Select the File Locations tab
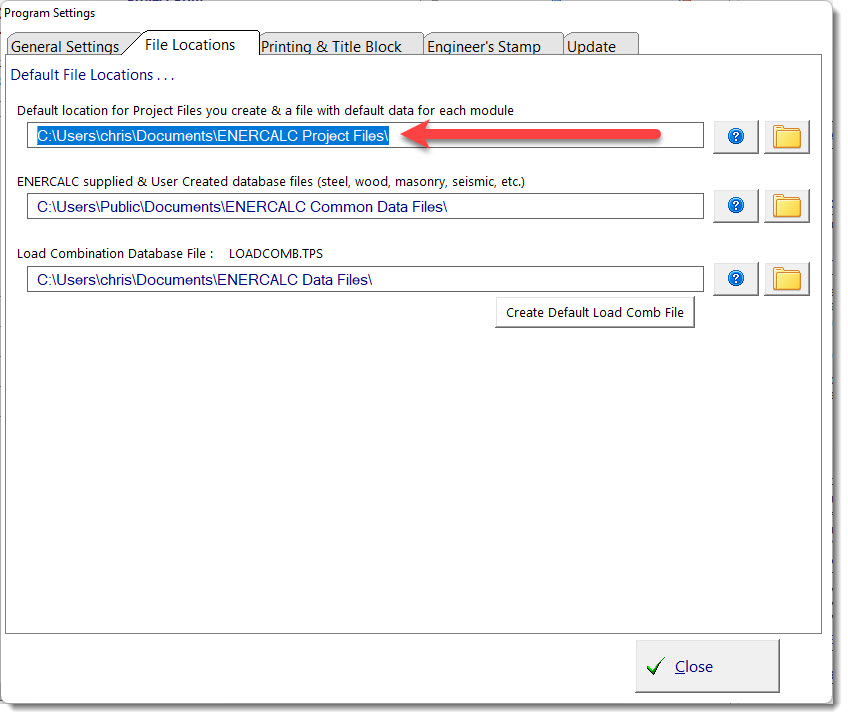The width and height of the screenshot is (848, 719). coord(190,45)
